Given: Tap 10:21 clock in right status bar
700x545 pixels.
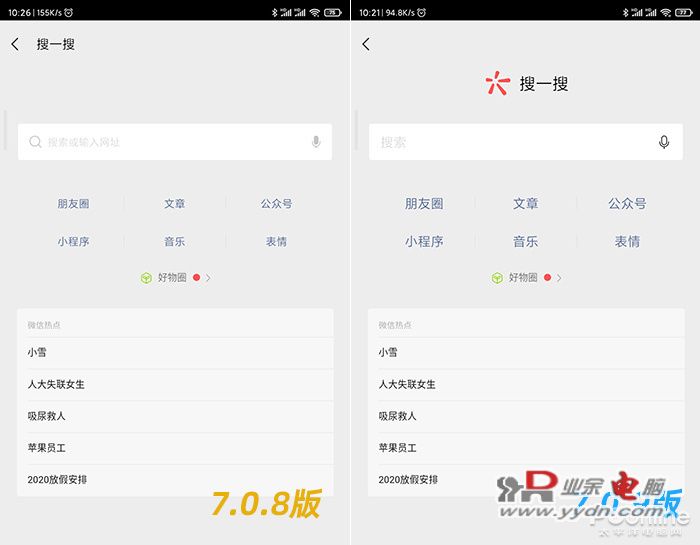Looking at the screenshot, I should 370,12.
